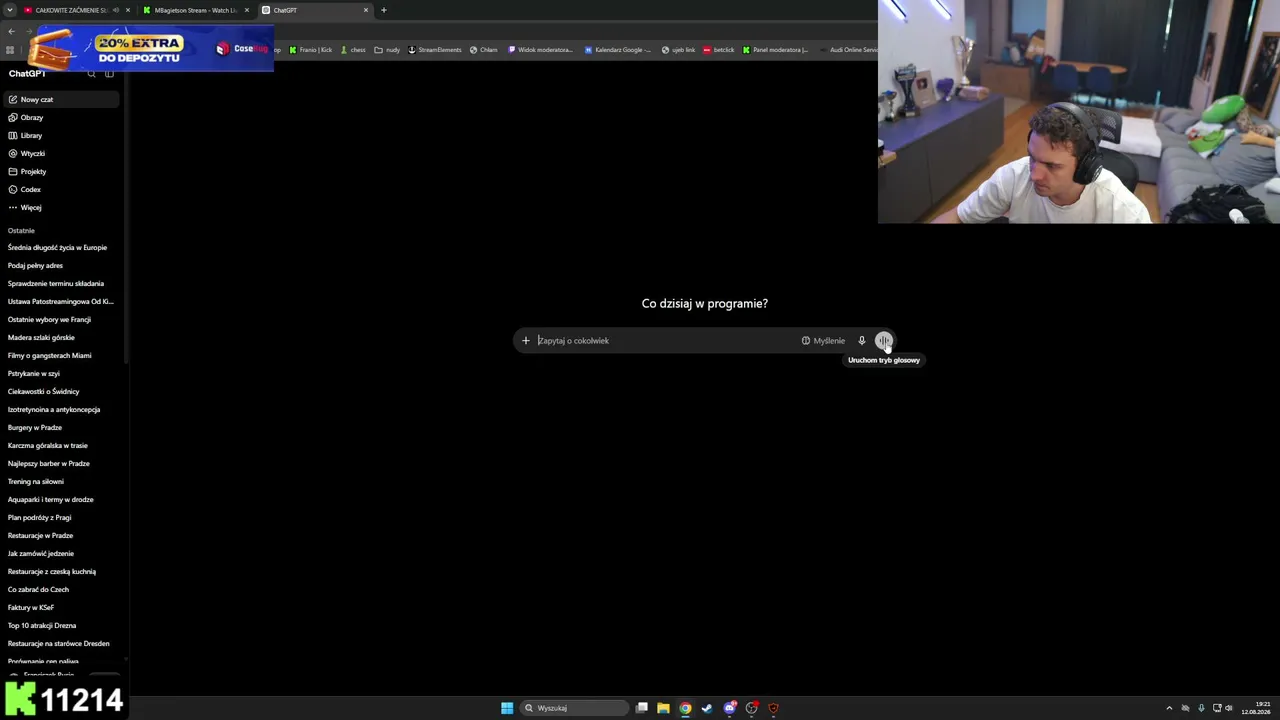Open chat 'Ostatnie wybory we Francji'

(x=61, y=320)
